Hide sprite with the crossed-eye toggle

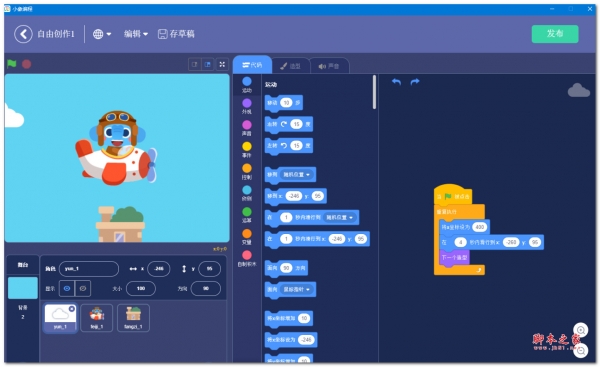pyautogui.click(x=83, y=288)
